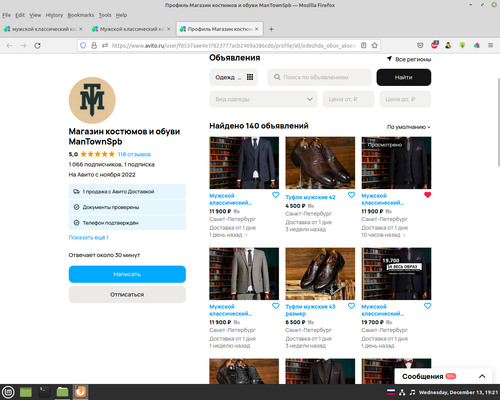Image resolution: width=500 pixels, height=400 pixels.
Task: Open the Help menu
Action: pos(121,15)
